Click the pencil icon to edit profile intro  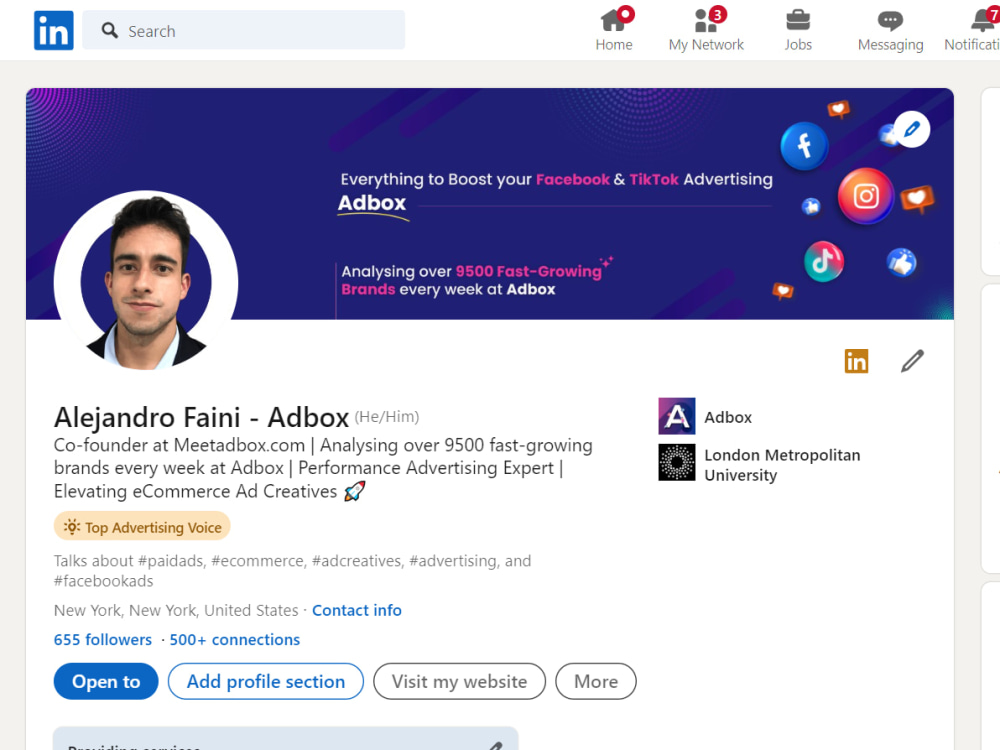[x=911, y=360]
